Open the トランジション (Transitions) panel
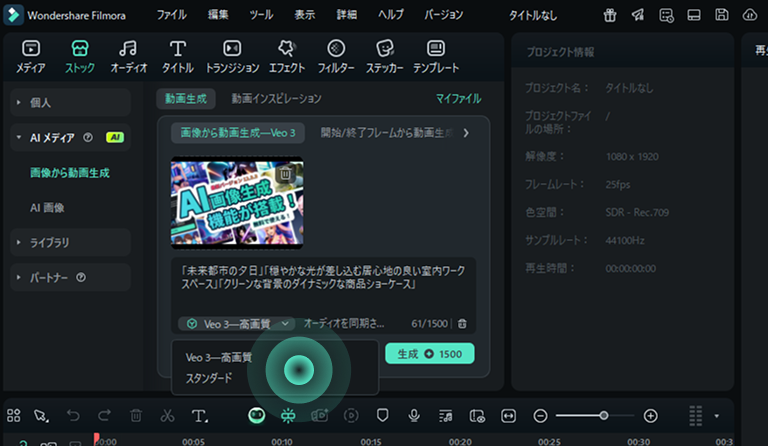This screenshot has height=446, width=768. 232,57
